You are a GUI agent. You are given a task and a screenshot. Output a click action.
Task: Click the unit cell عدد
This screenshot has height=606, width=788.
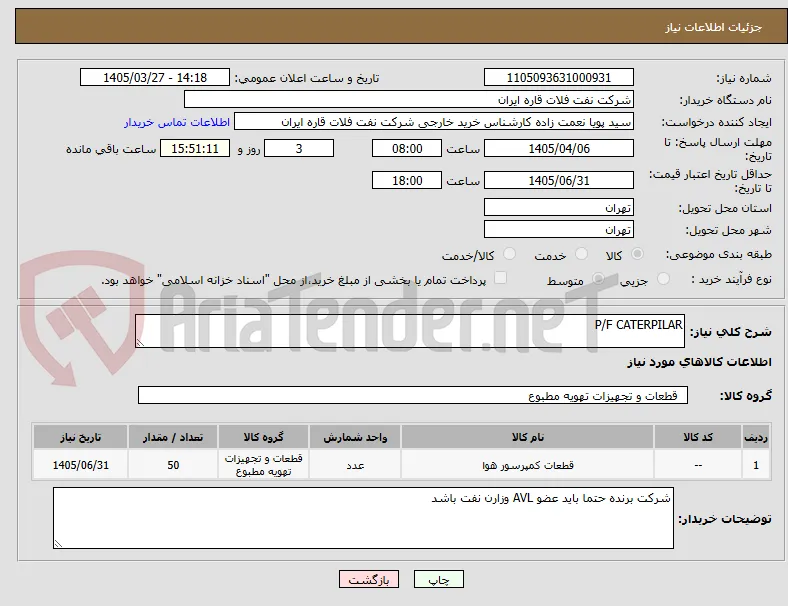coord(355,465)
